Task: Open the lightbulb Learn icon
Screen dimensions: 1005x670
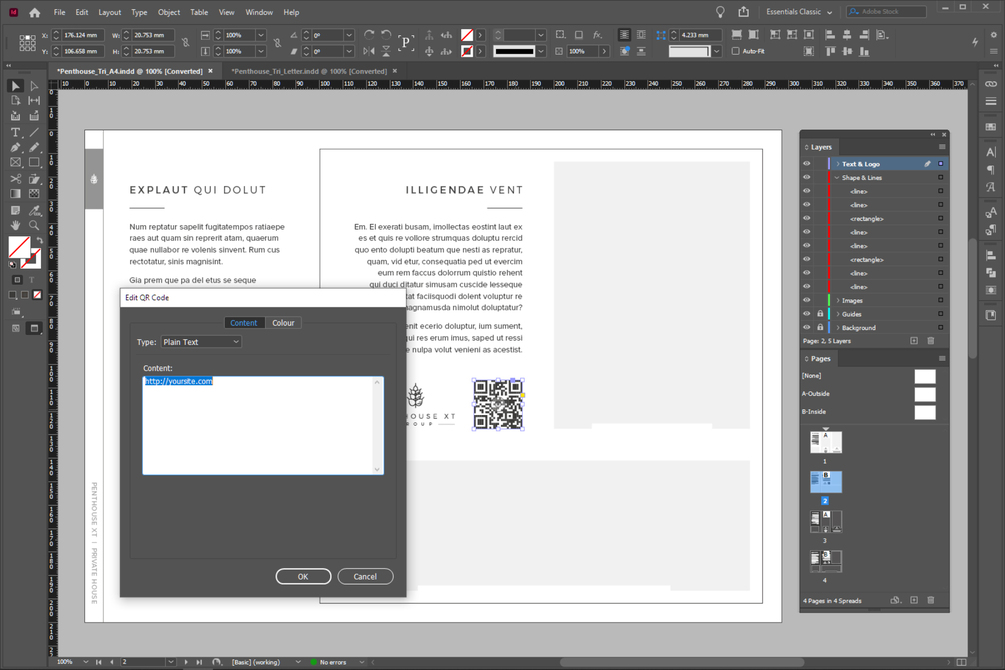Action: coord(720,12)
